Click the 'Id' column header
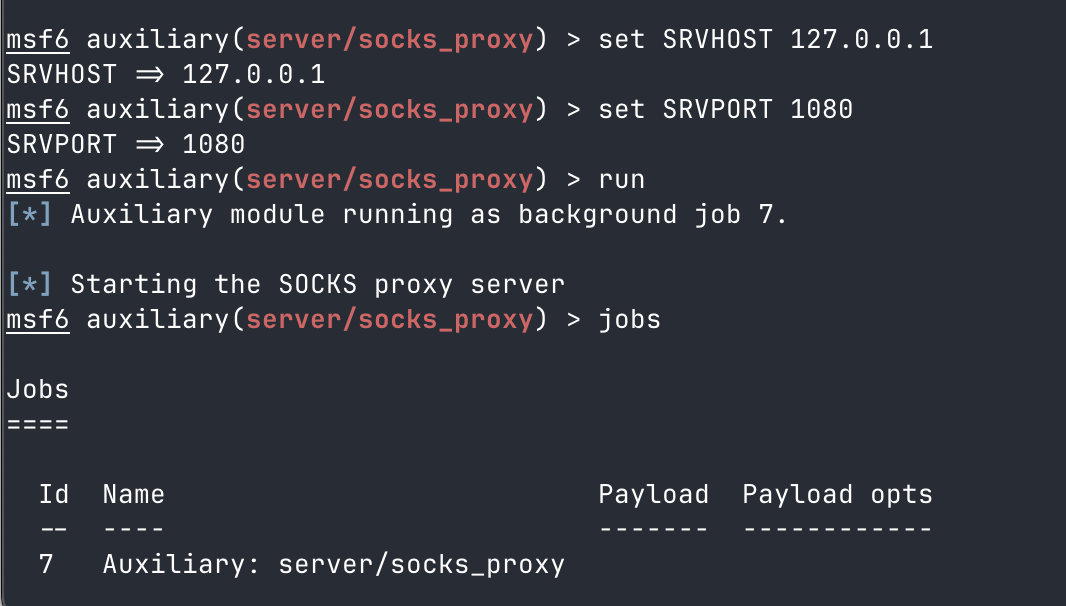Image resolution: width=1066 pixels, height=606 pixels. [54, 494]
